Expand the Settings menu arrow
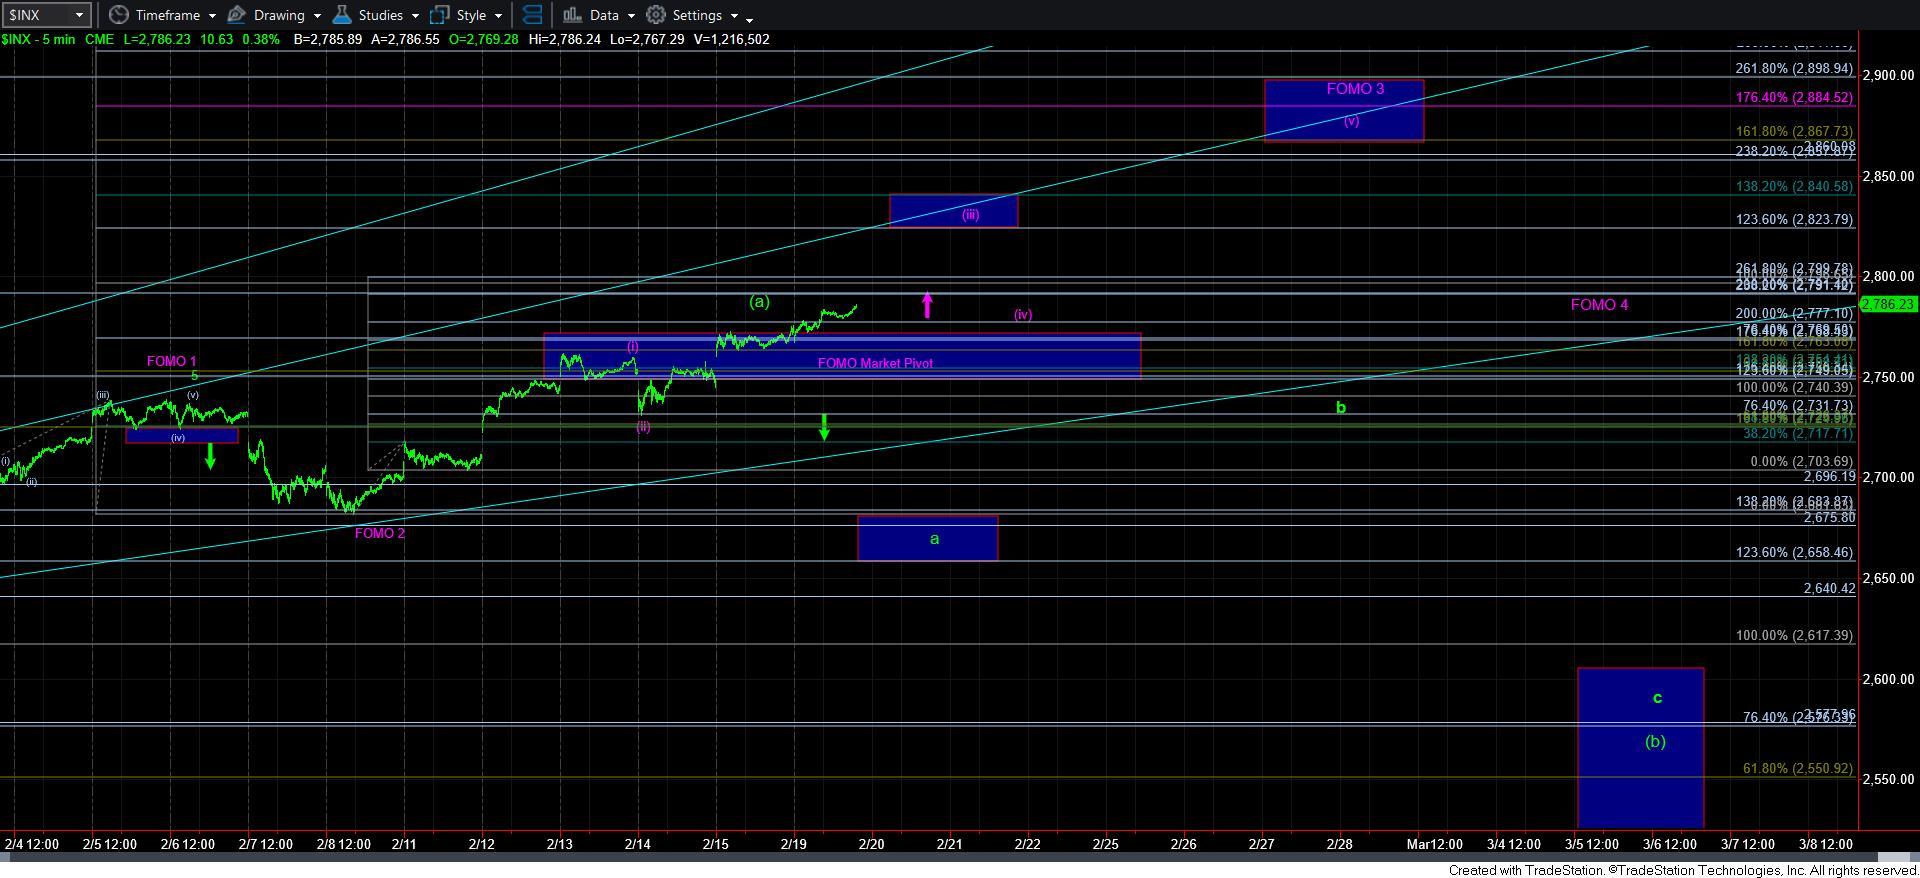This screenshot has width=1920, height=878. [x=734, y=16]
